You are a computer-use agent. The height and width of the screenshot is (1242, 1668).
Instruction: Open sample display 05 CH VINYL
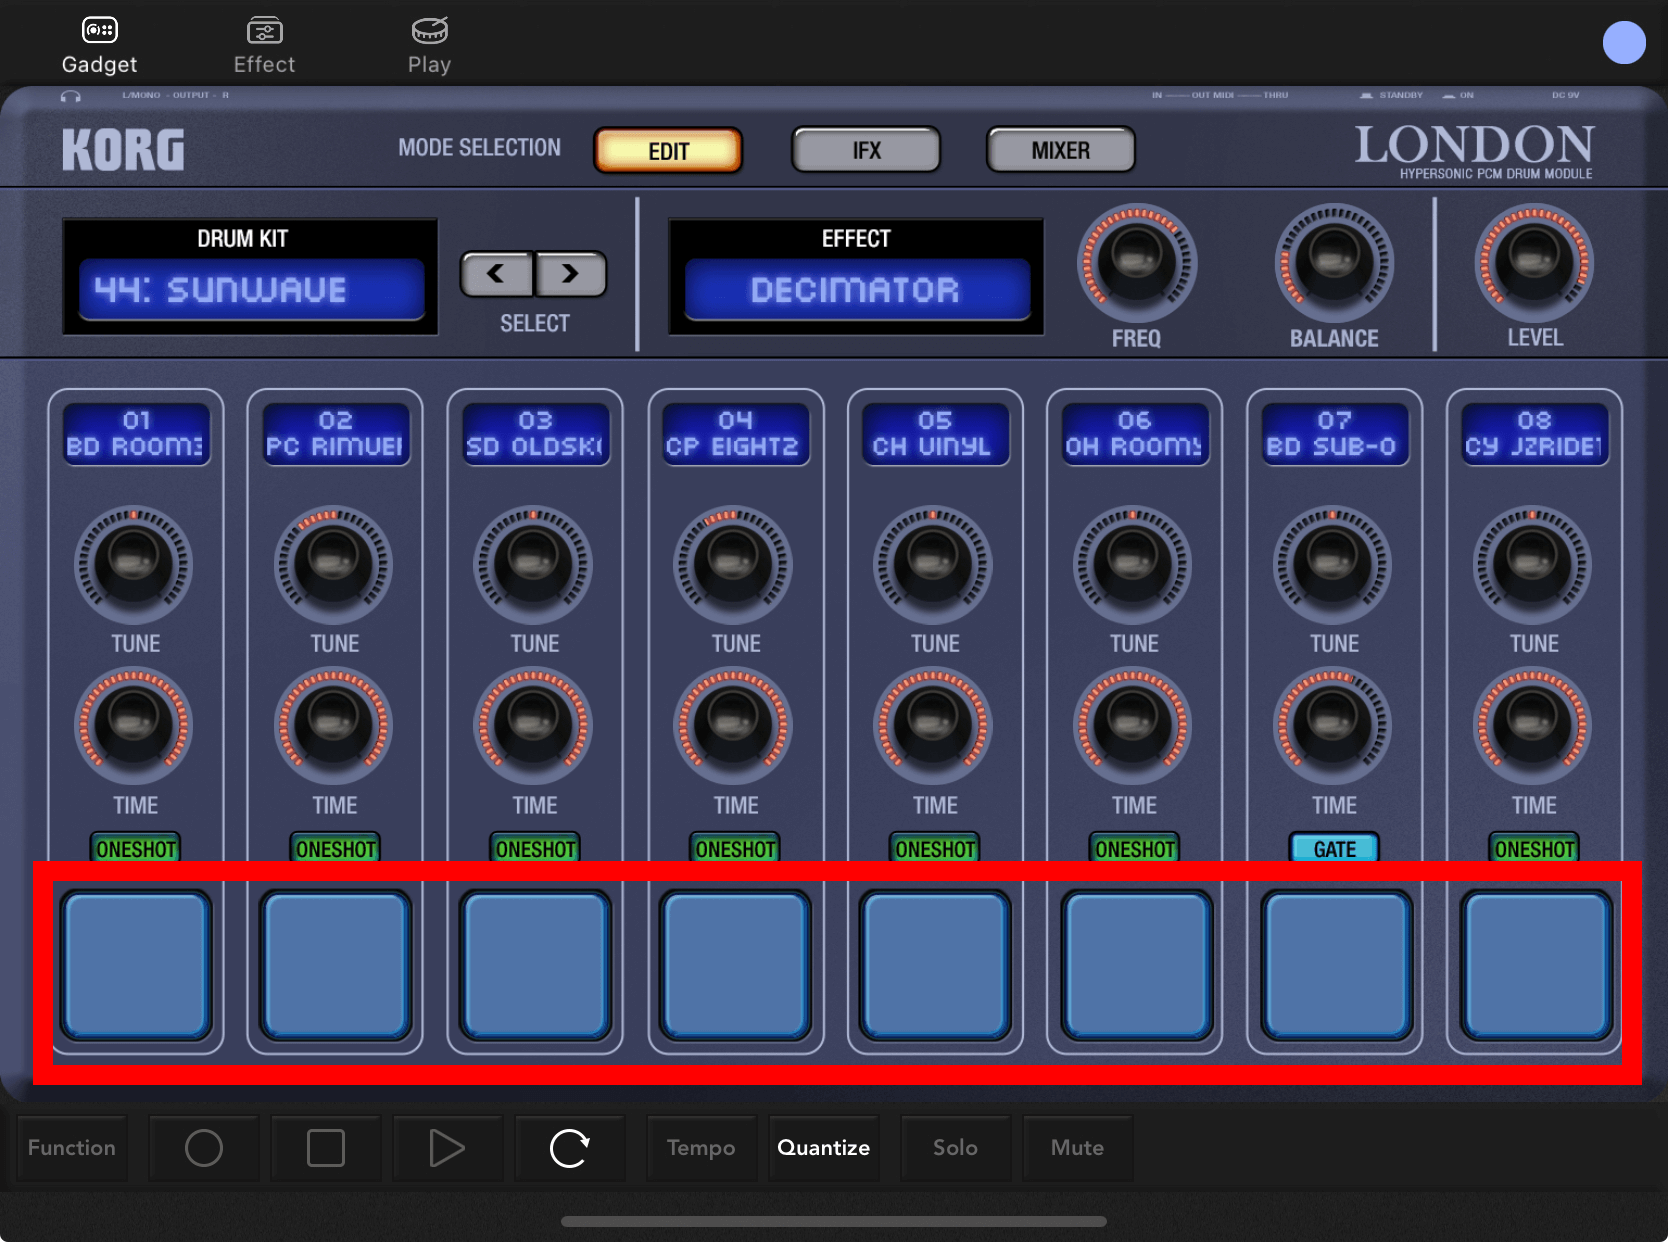(x=934, y=434)
